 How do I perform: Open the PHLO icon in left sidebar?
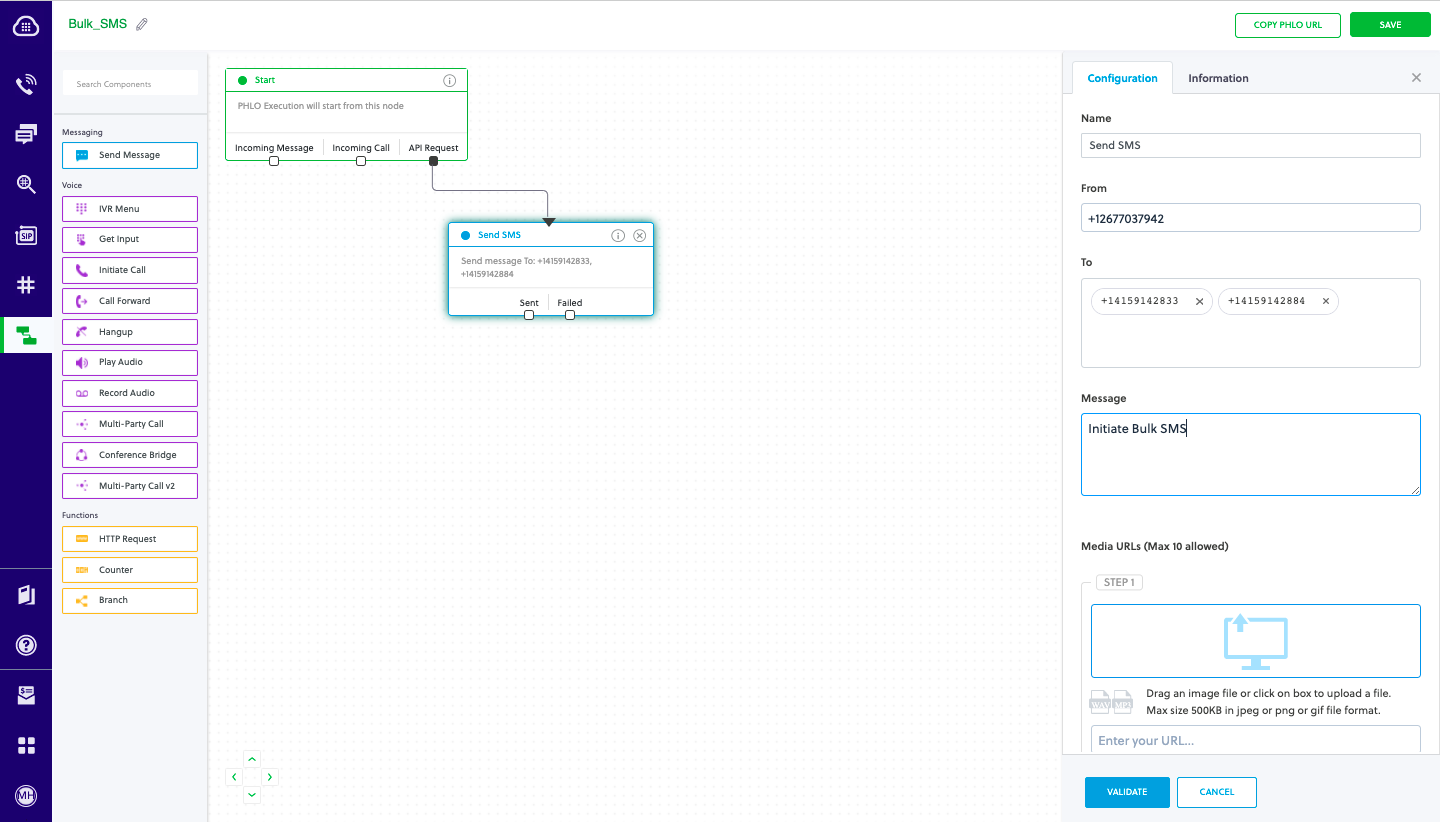pyautogui.click(x=26, y=335)
